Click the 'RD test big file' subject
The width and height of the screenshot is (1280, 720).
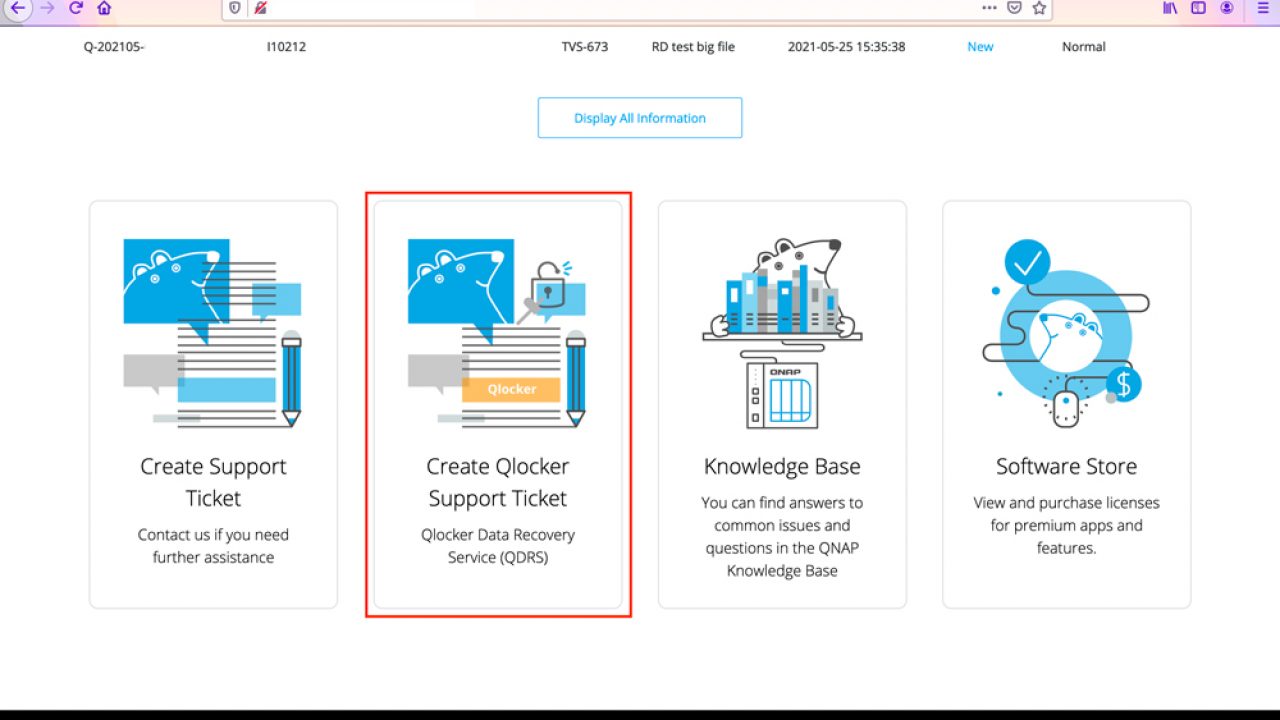[x=693, y=47]
